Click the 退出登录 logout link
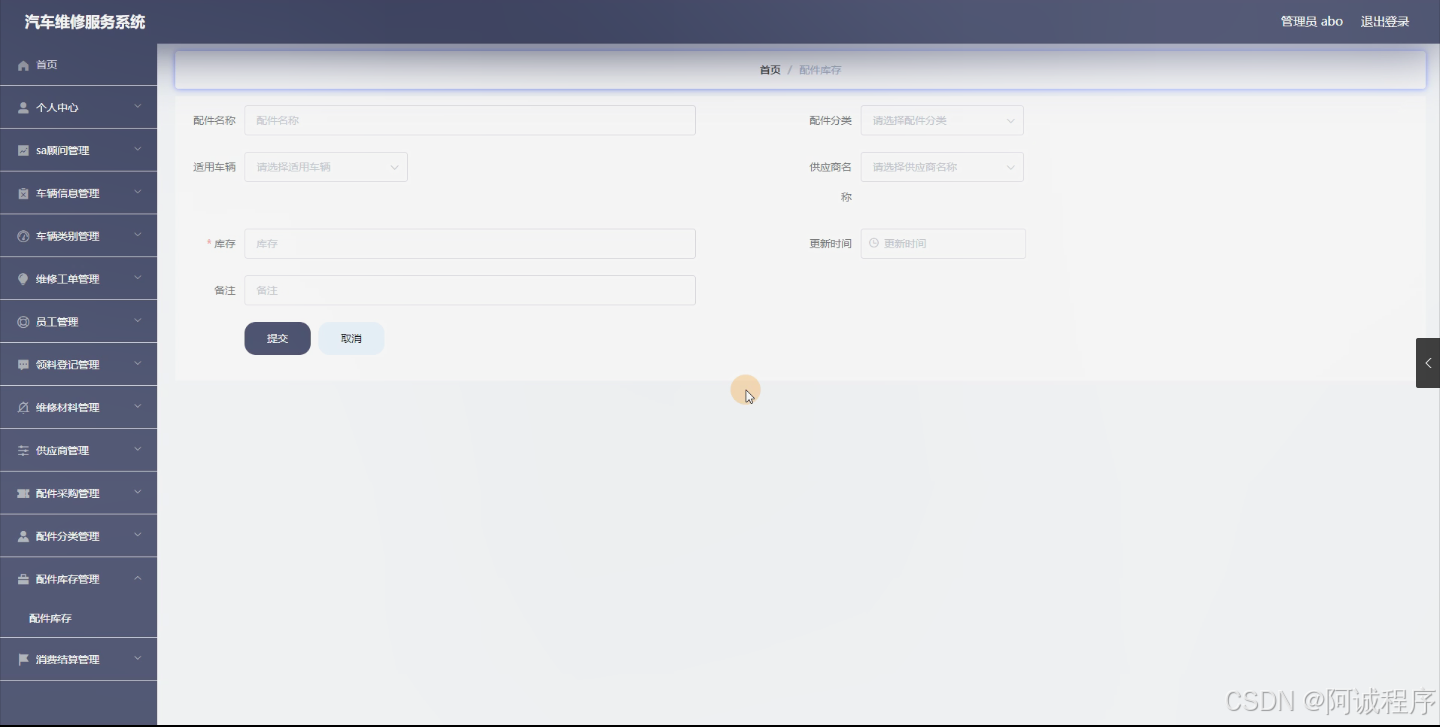This screenshot has width=1440, height=727. pyautogui.click(x=1385, y=22)
